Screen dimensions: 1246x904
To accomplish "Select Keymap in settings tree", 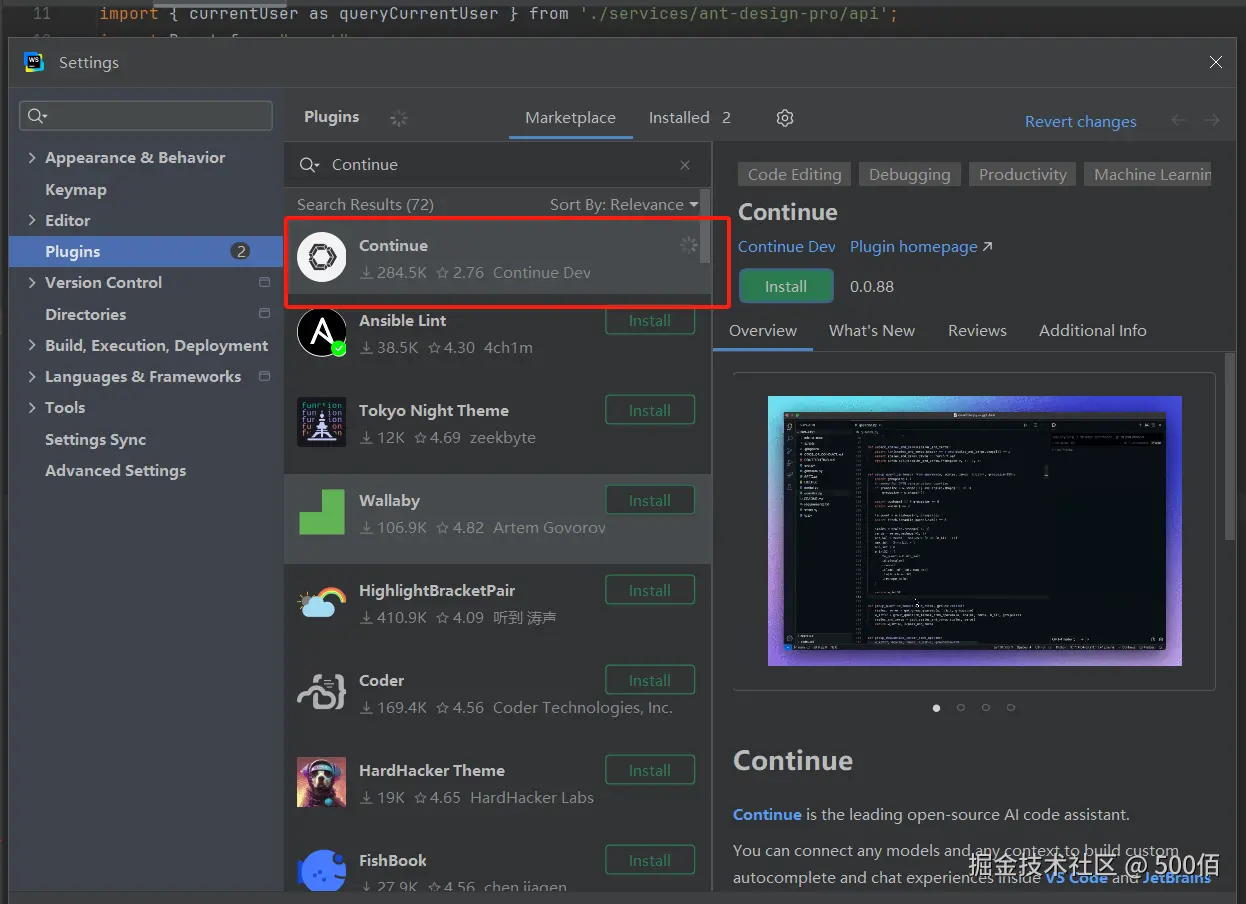I will pos(76,189).
